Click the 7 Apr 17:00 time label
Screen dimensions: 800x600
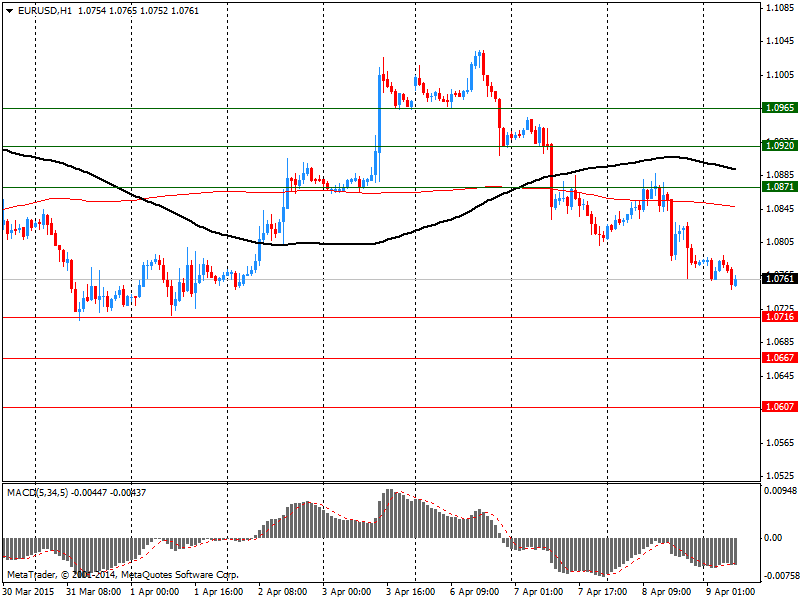[x=603, y=591]
